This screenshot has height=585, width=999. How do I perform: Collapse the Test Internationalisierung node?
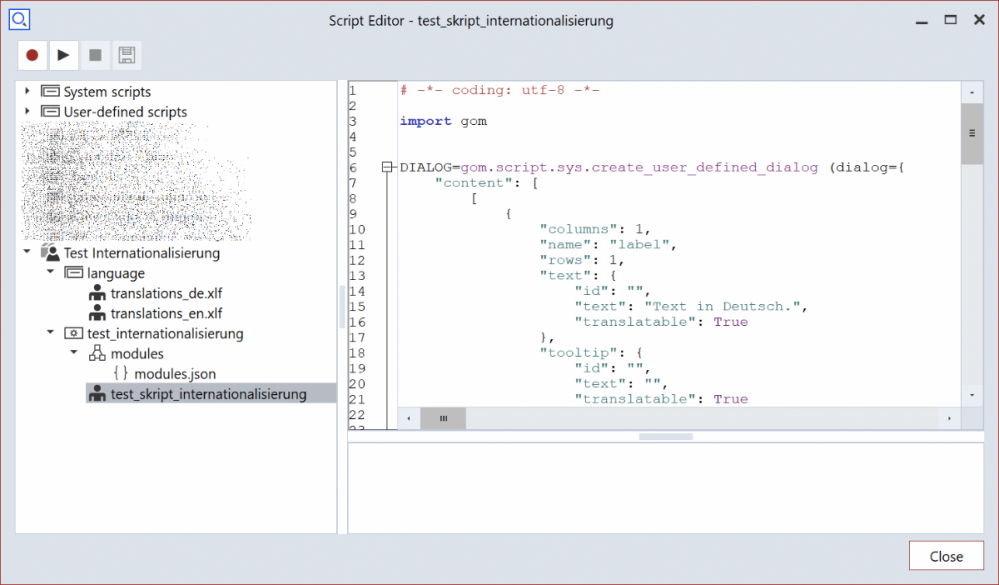(x=27, y=253)
